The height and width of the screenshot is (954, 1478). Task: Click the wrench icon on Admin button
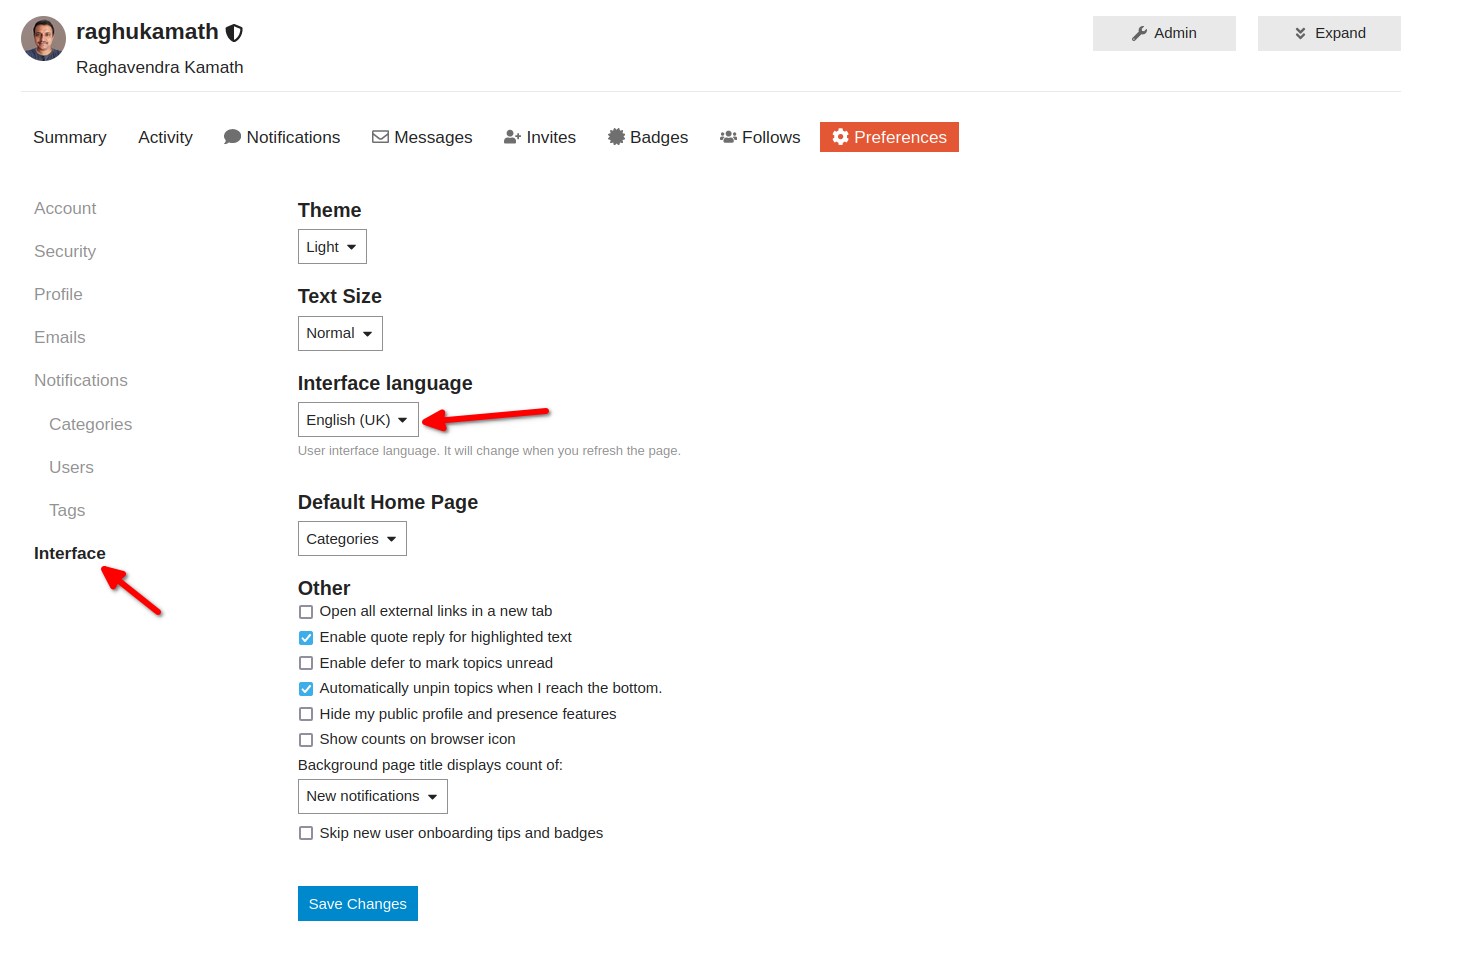[x=1139, y=33]
